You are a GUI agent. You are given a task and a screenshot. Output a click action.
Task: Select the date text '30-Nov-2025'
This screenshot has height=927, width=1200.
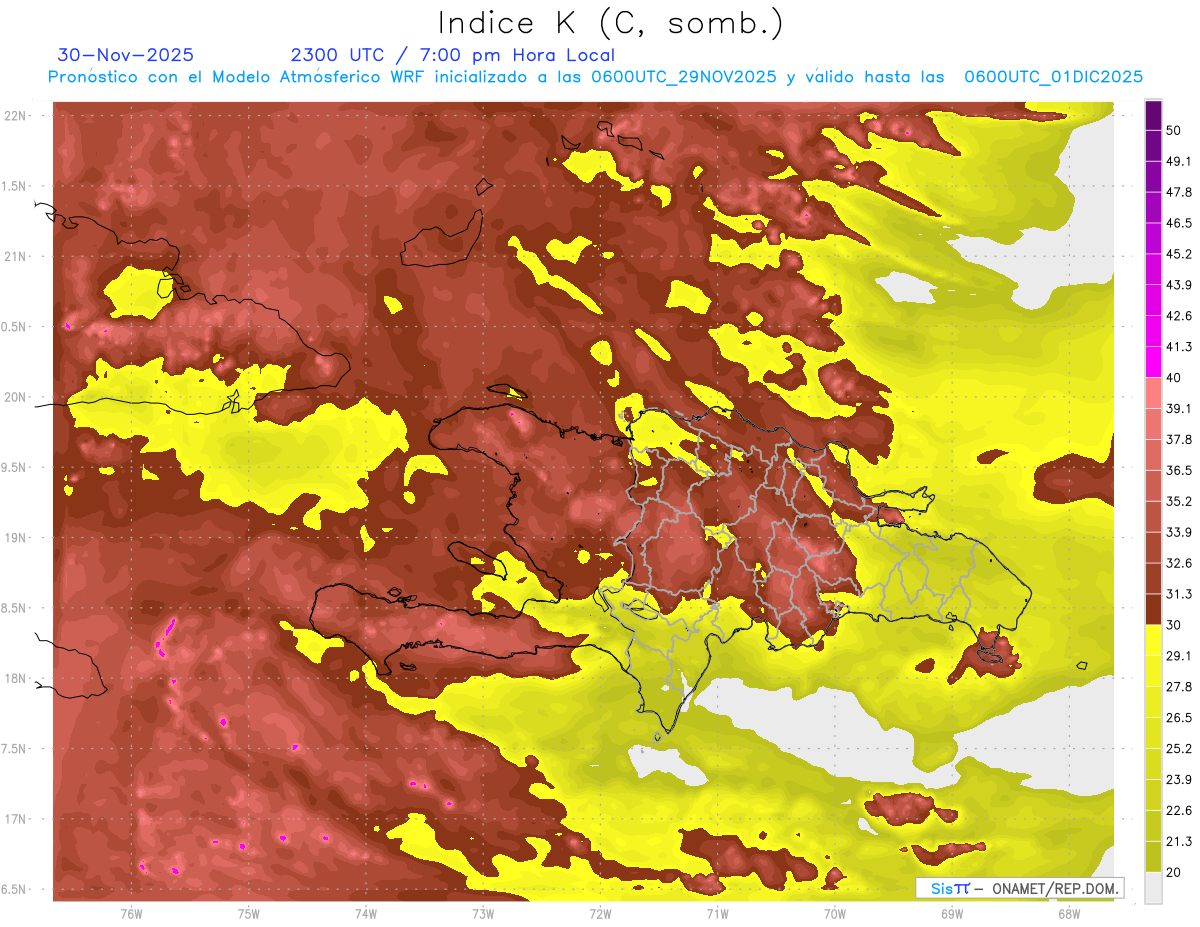pos(126,55)
